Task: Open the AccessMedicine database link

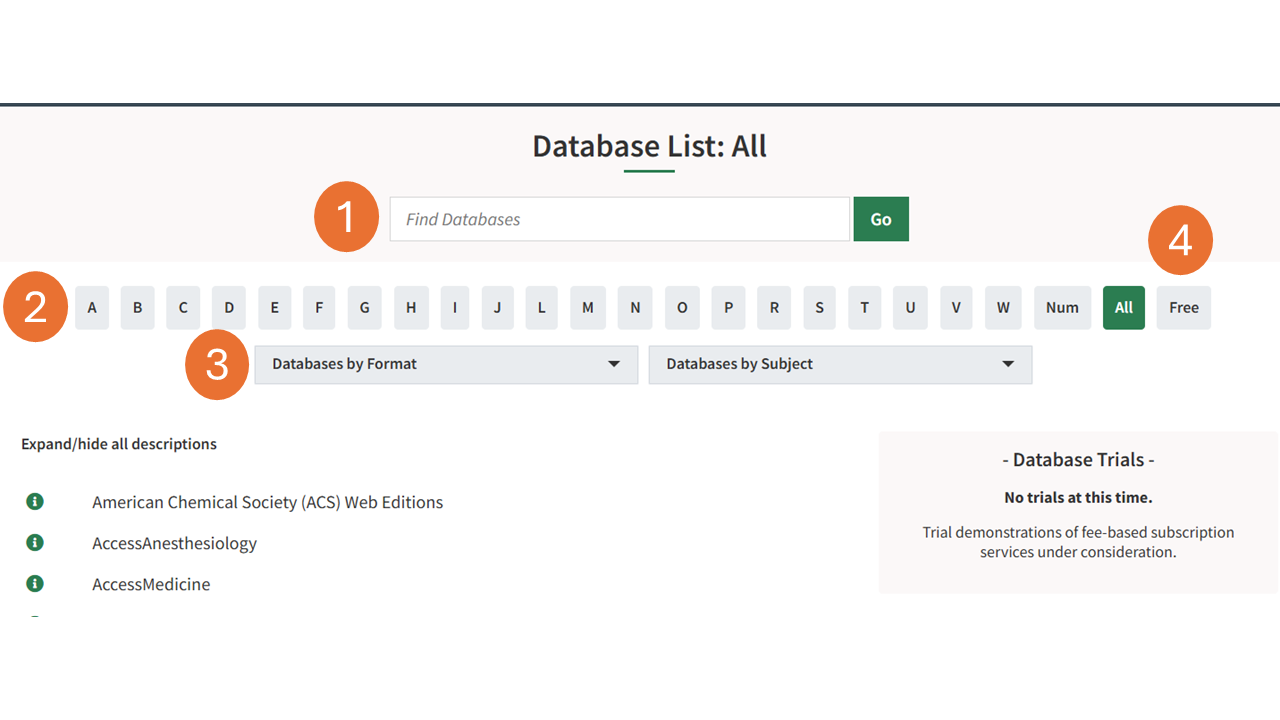Action: pos(151,584)
